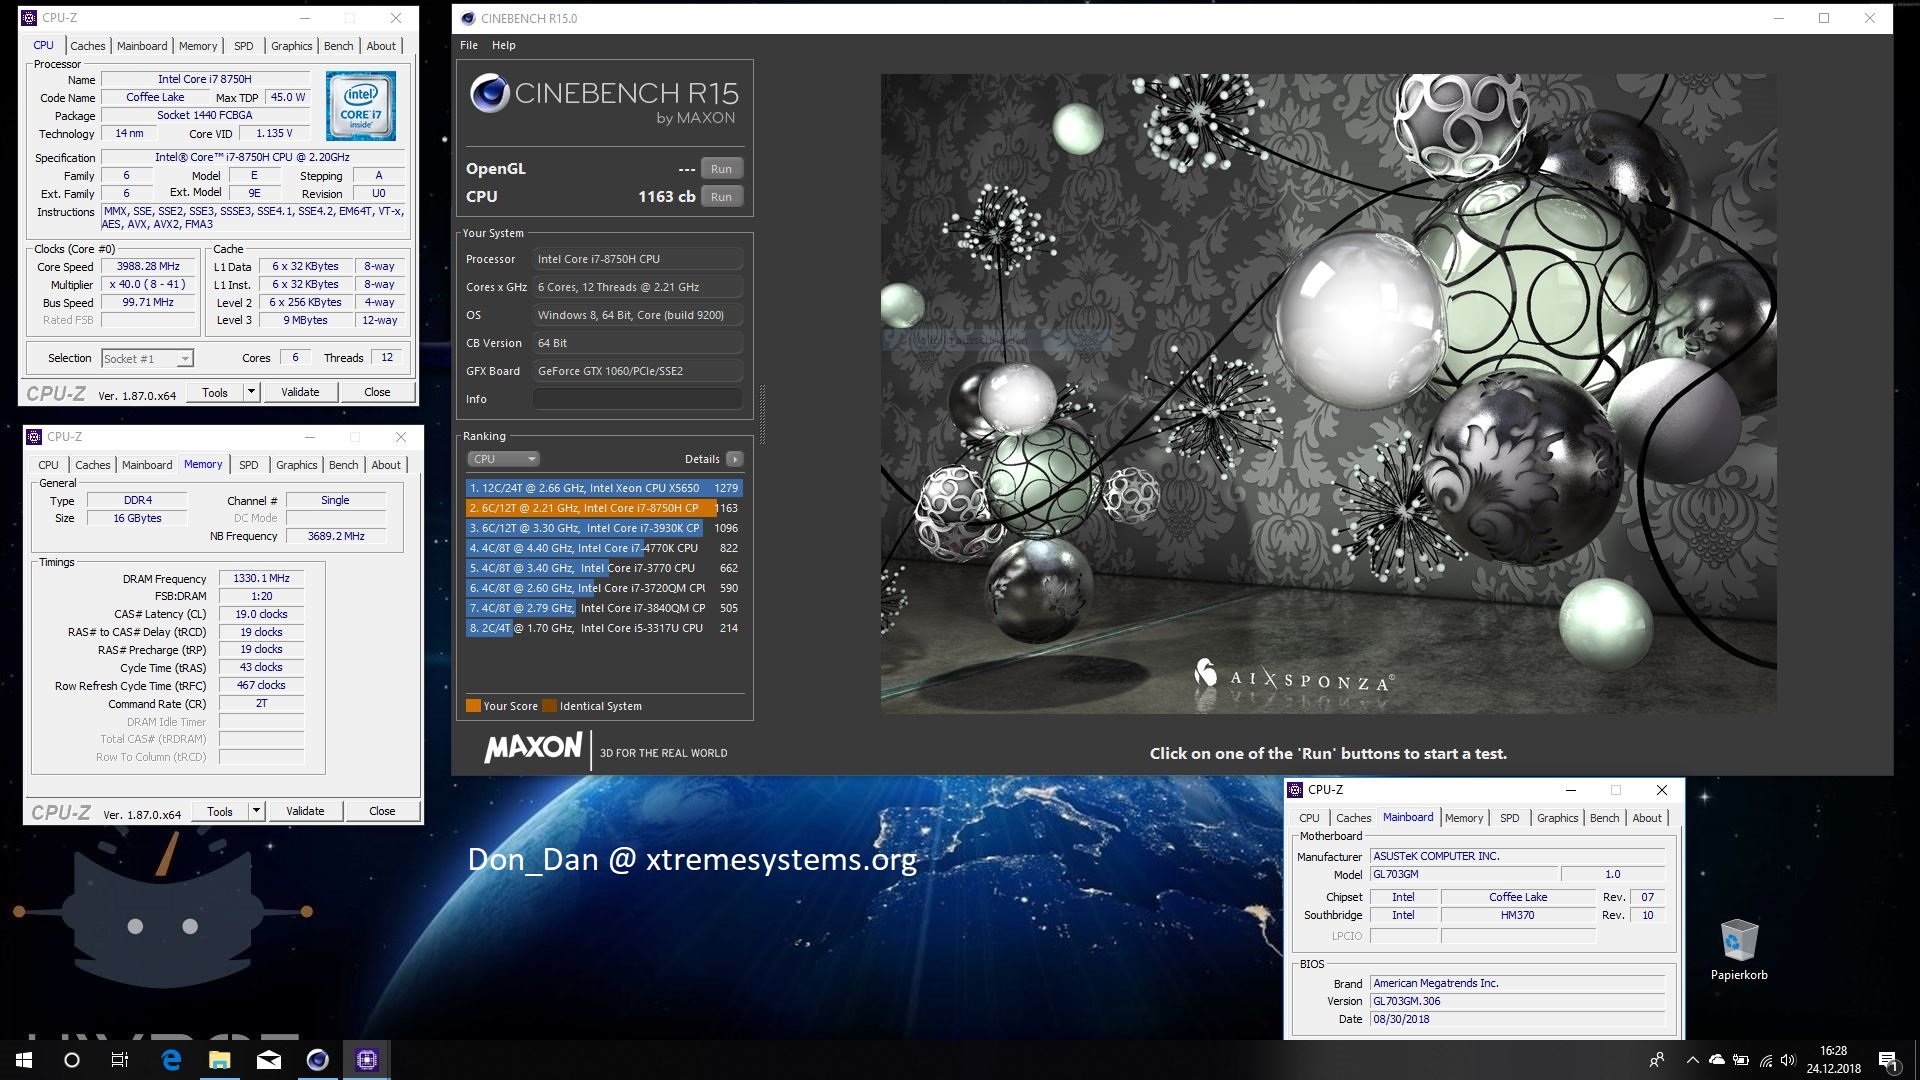The width and height of the screenshot is (1920, 1080).
Task: Open File Explorer from taskbar
Action: 220,1060
